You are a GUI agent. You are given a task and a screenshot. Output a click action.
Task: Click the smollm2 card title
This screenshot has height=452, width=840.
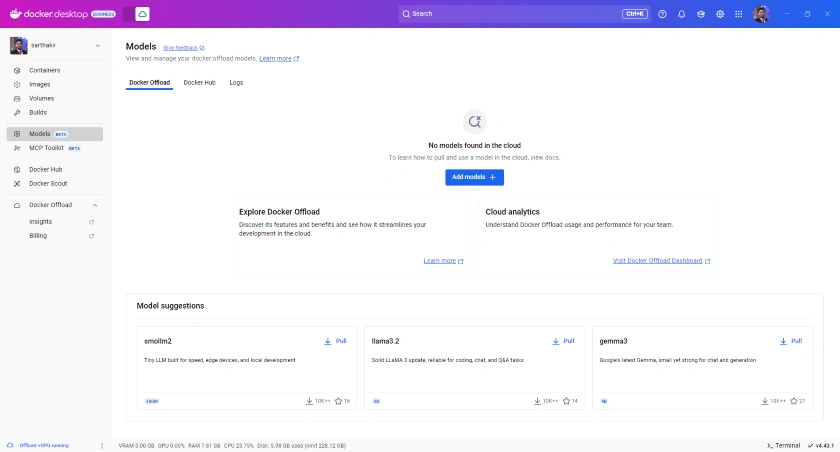click(x=158, y=341)
